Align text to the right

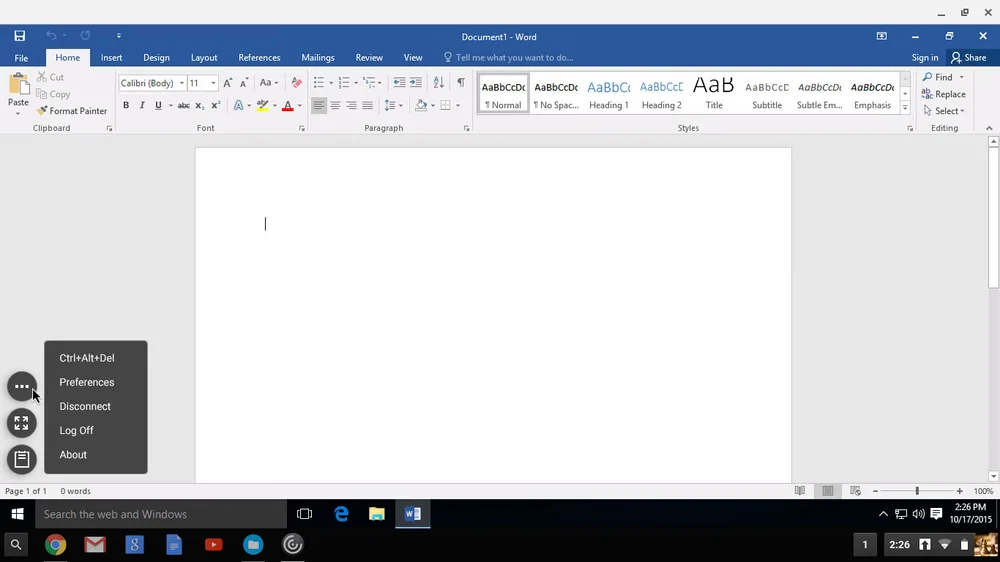pyautogui.click(x=351, y=105)
